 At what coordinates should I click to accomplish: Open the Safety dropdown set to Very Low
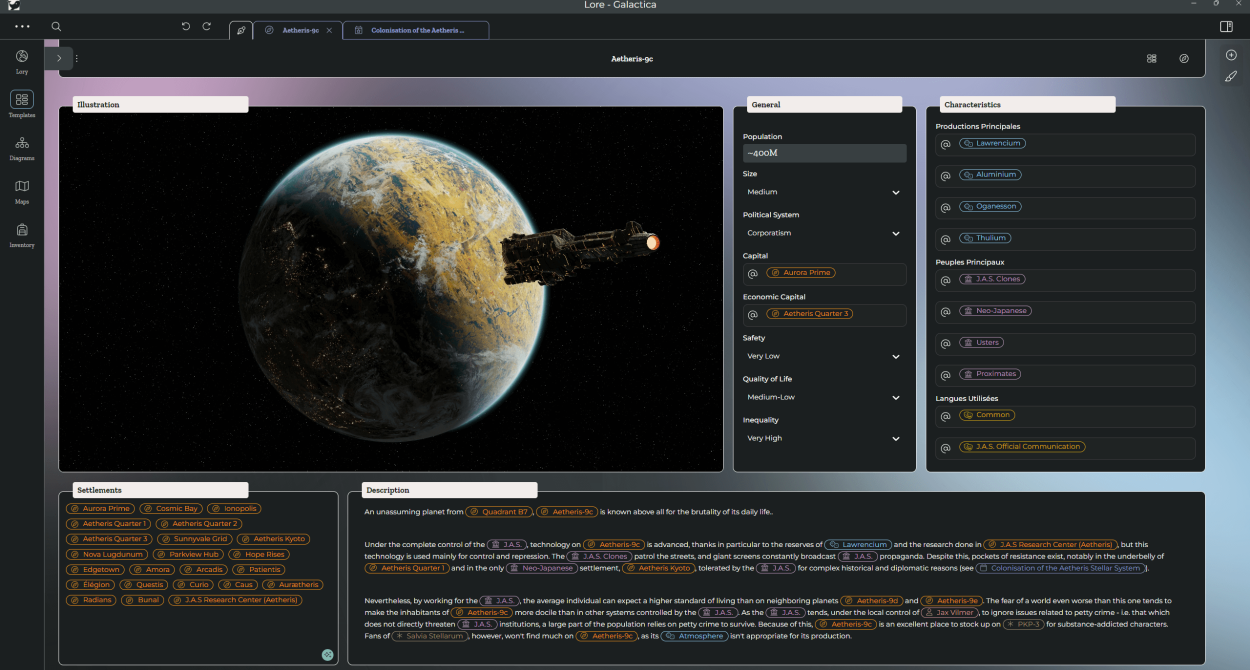click(x=824, y=356)
